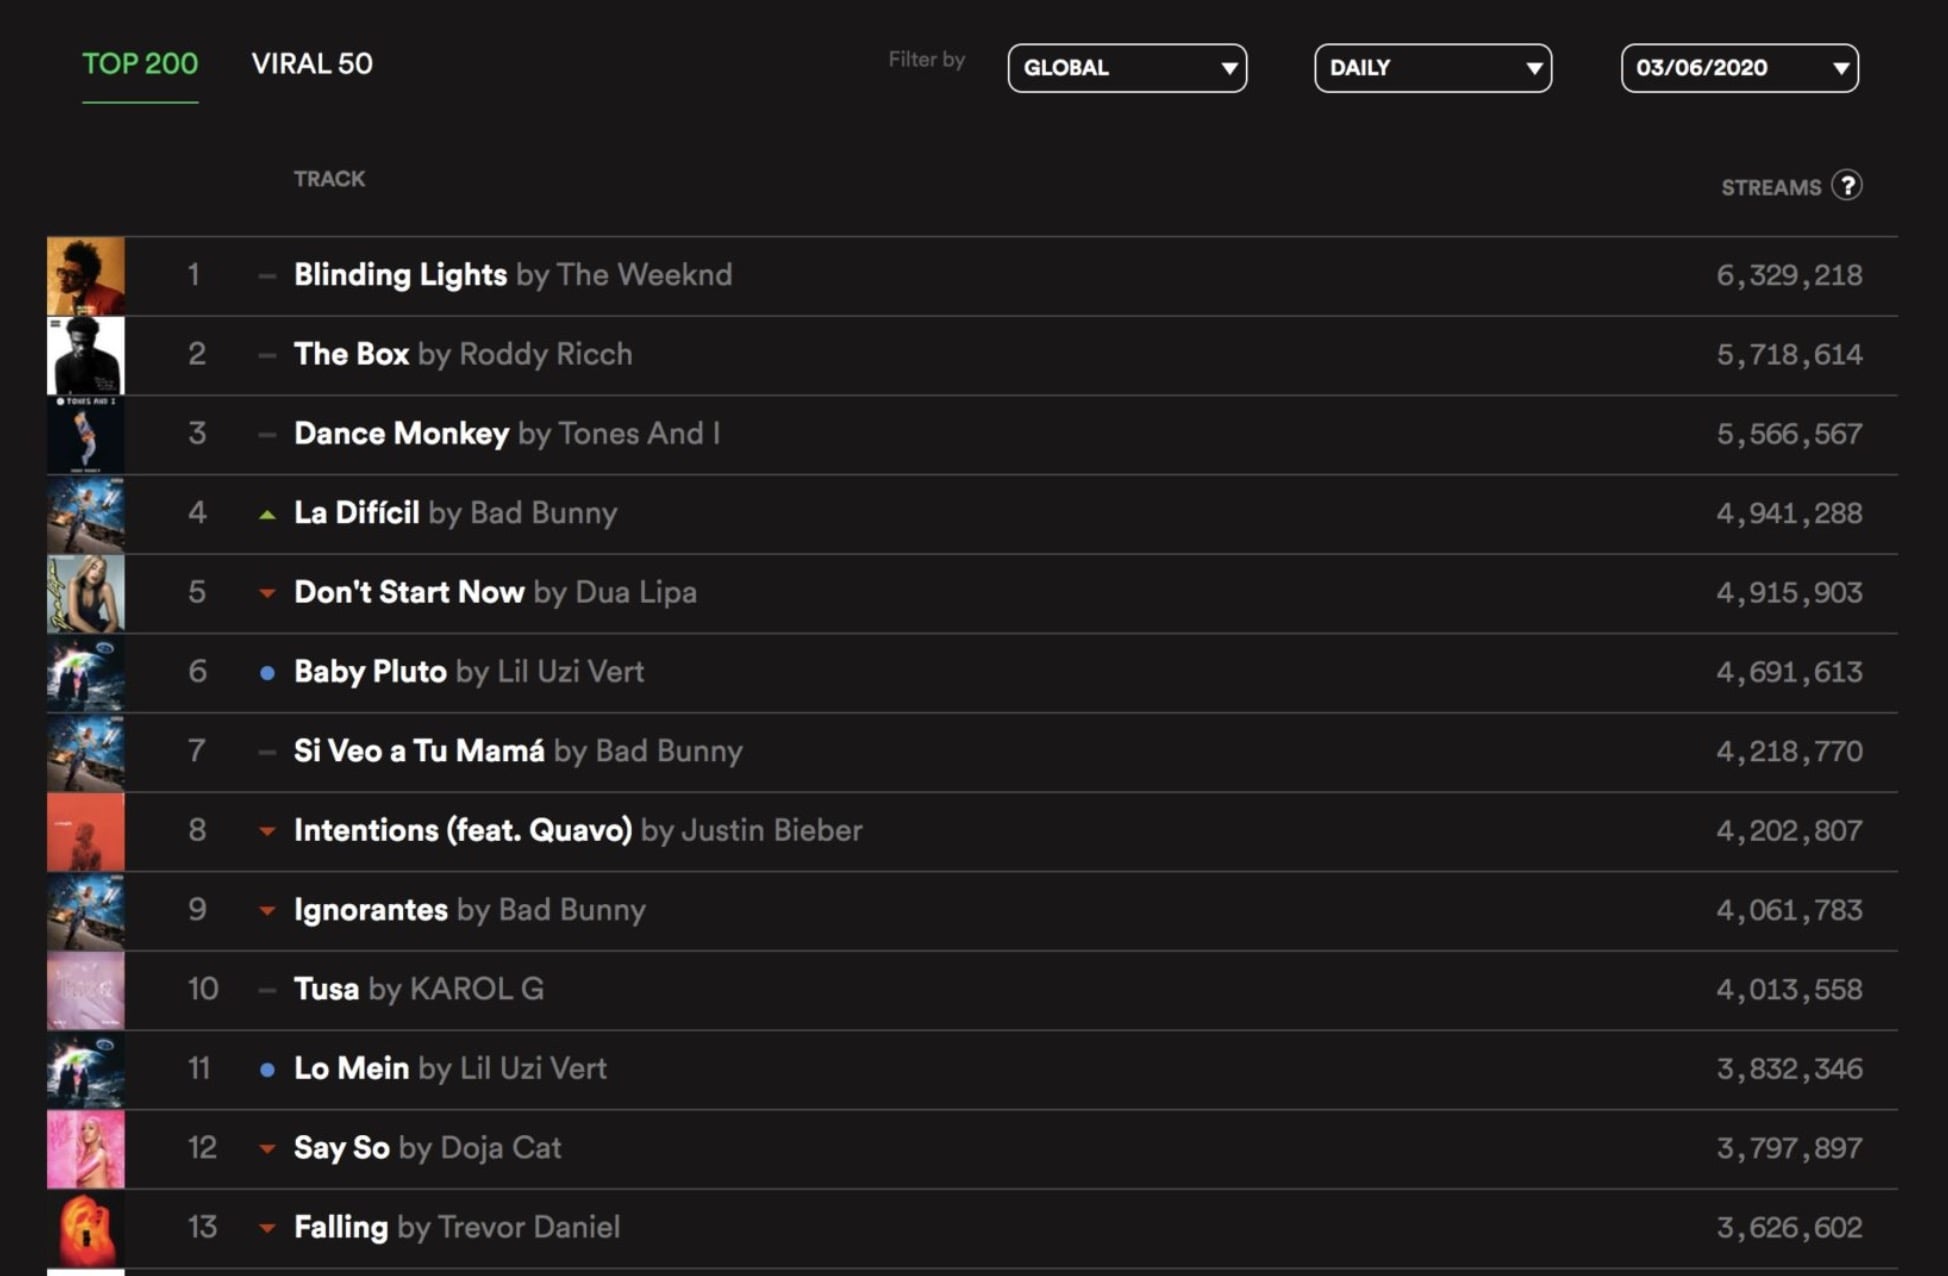The image size is (1948, 1276).
Task: Click the green up arrow beside La Difícil
Action: pos(265,513)
